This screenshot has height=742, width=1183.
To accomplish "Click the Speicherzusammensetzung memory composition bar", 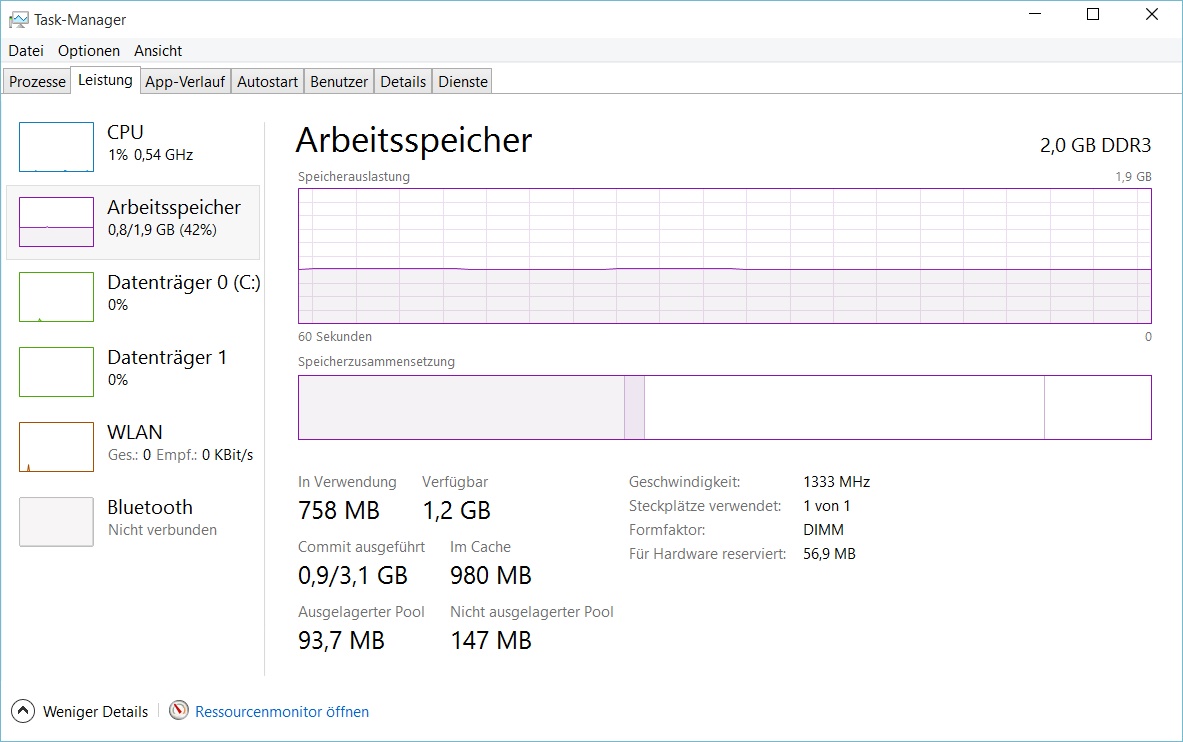I will [724, 407].
